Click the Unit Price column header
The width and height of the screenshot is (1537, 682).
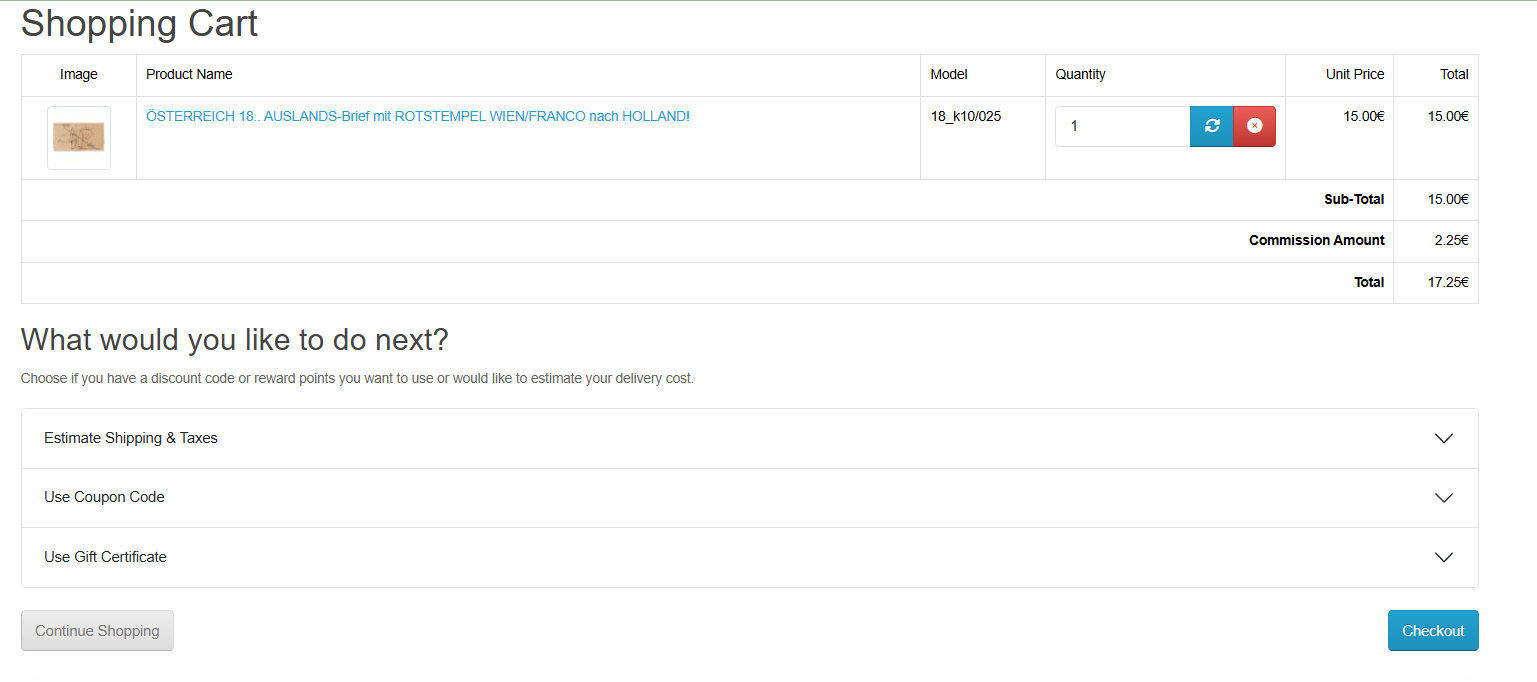pos(1354,74)
